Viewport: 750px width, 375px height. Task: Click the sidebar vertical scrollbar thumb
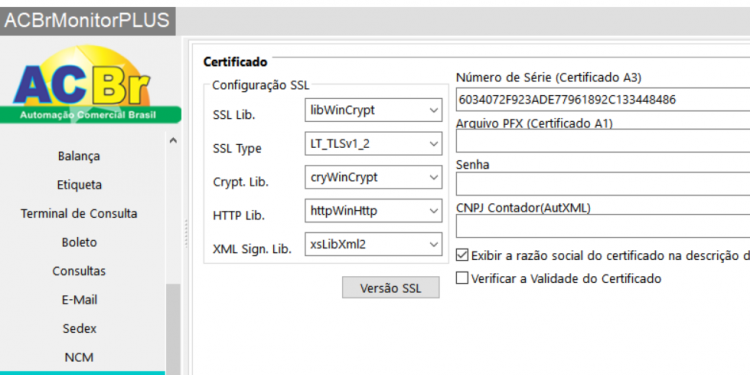coord(173,329)
